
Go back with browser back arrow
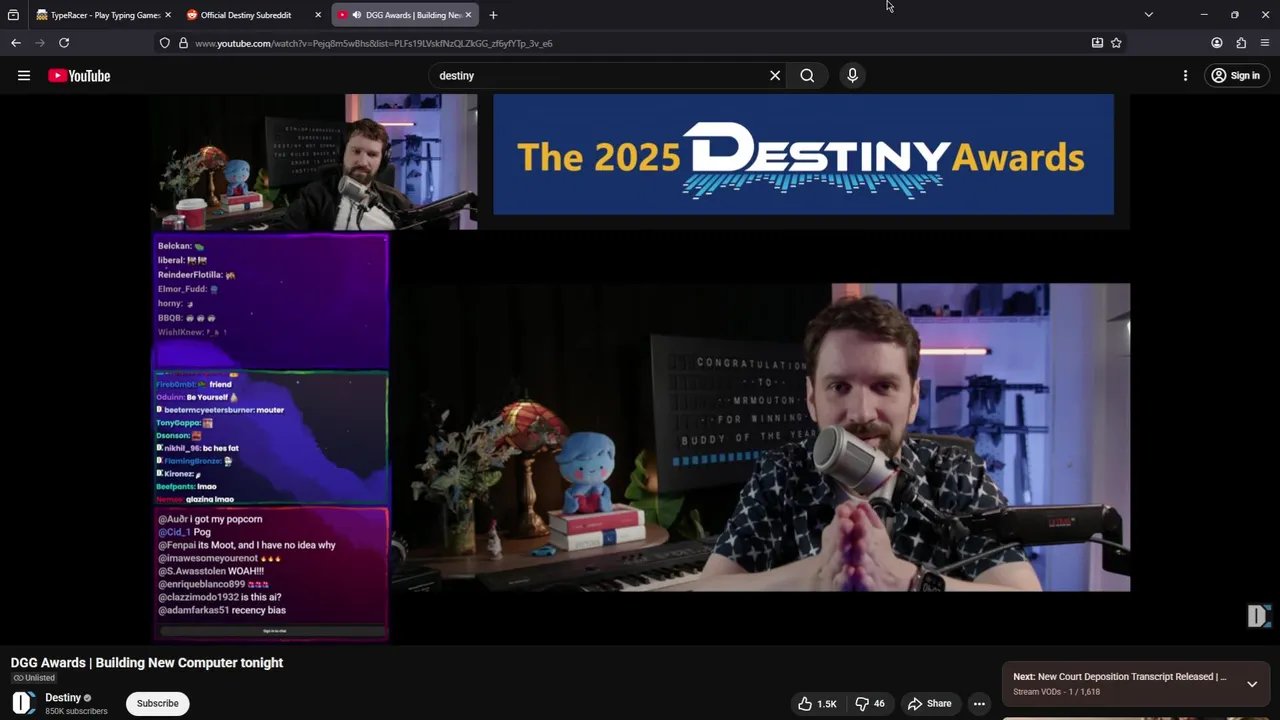(16, 43)
